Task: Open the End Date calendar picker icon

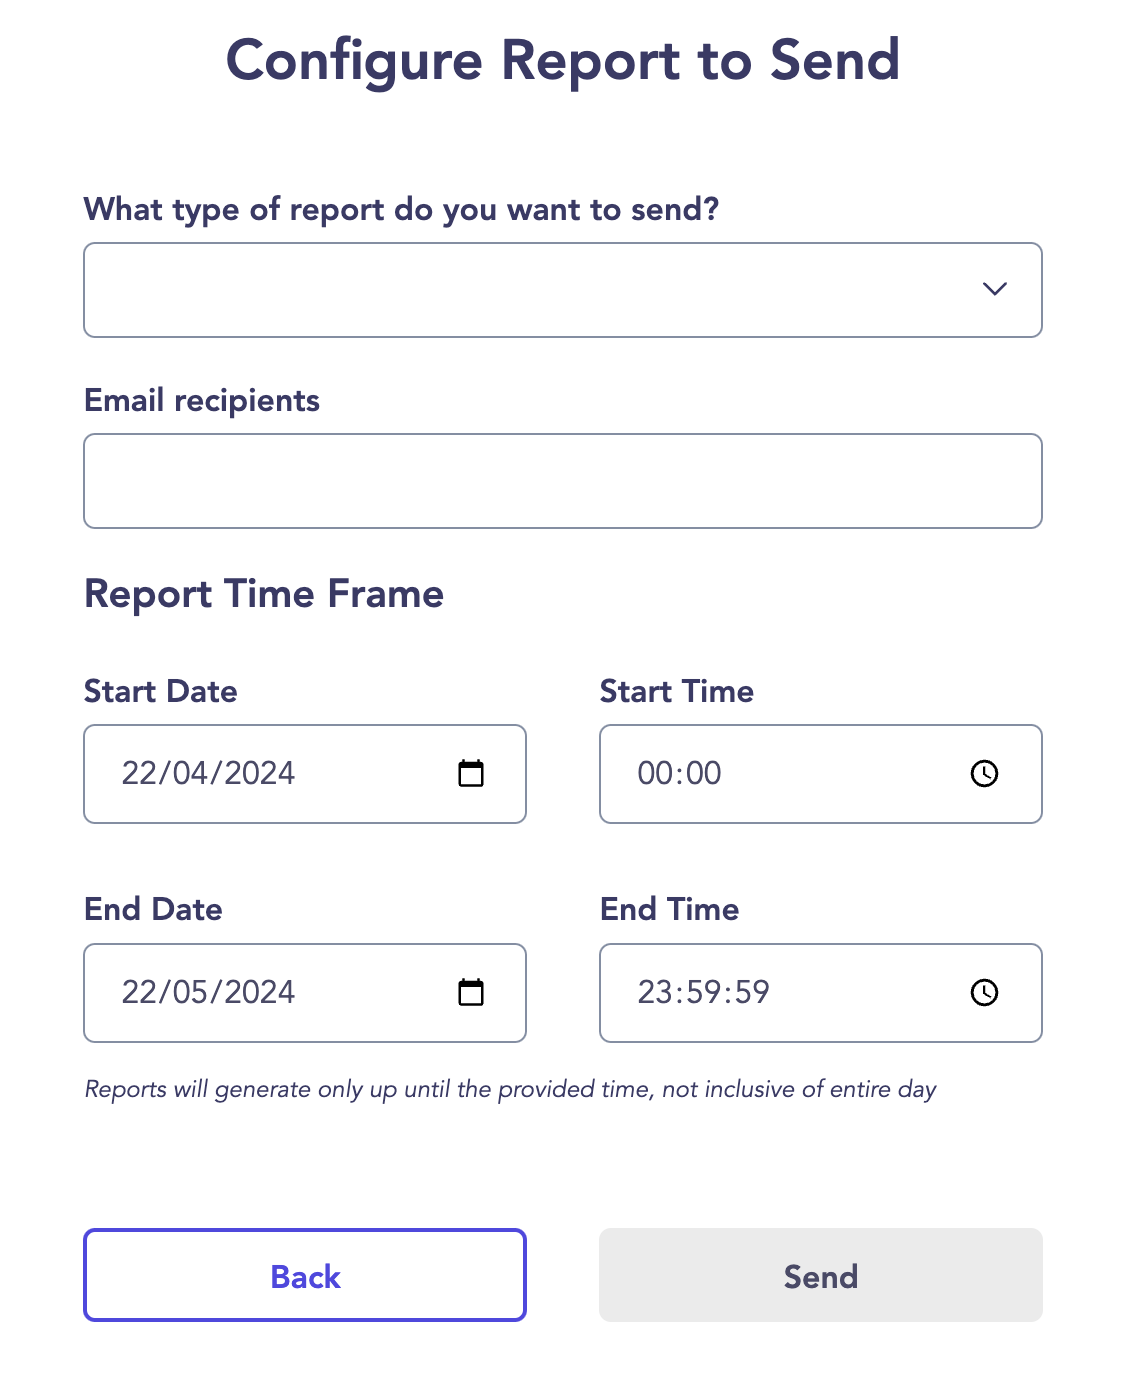Action: [x=471, y=992]
